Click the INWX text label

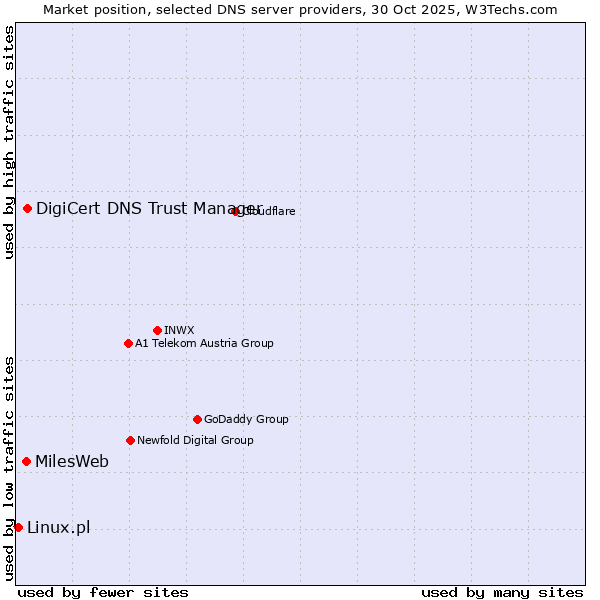tap(179, 330)
